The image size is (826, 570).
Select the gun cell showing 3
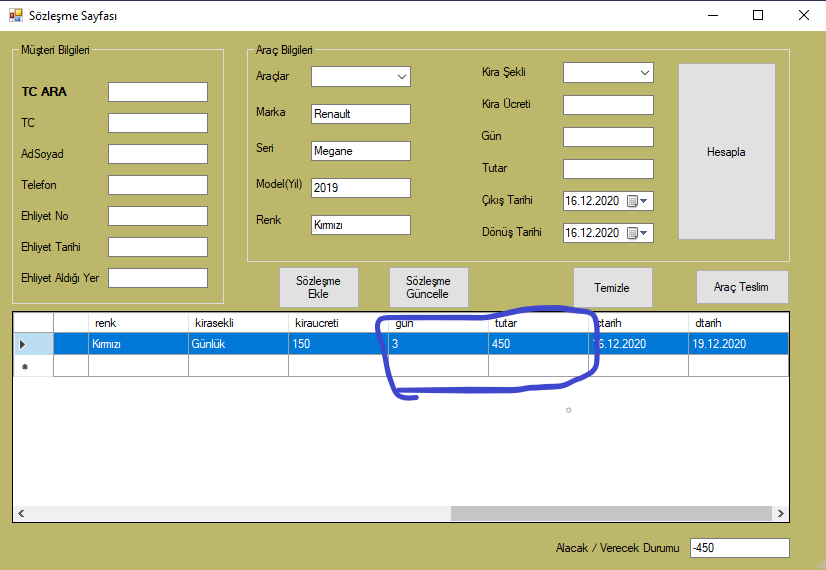[439, 345]
